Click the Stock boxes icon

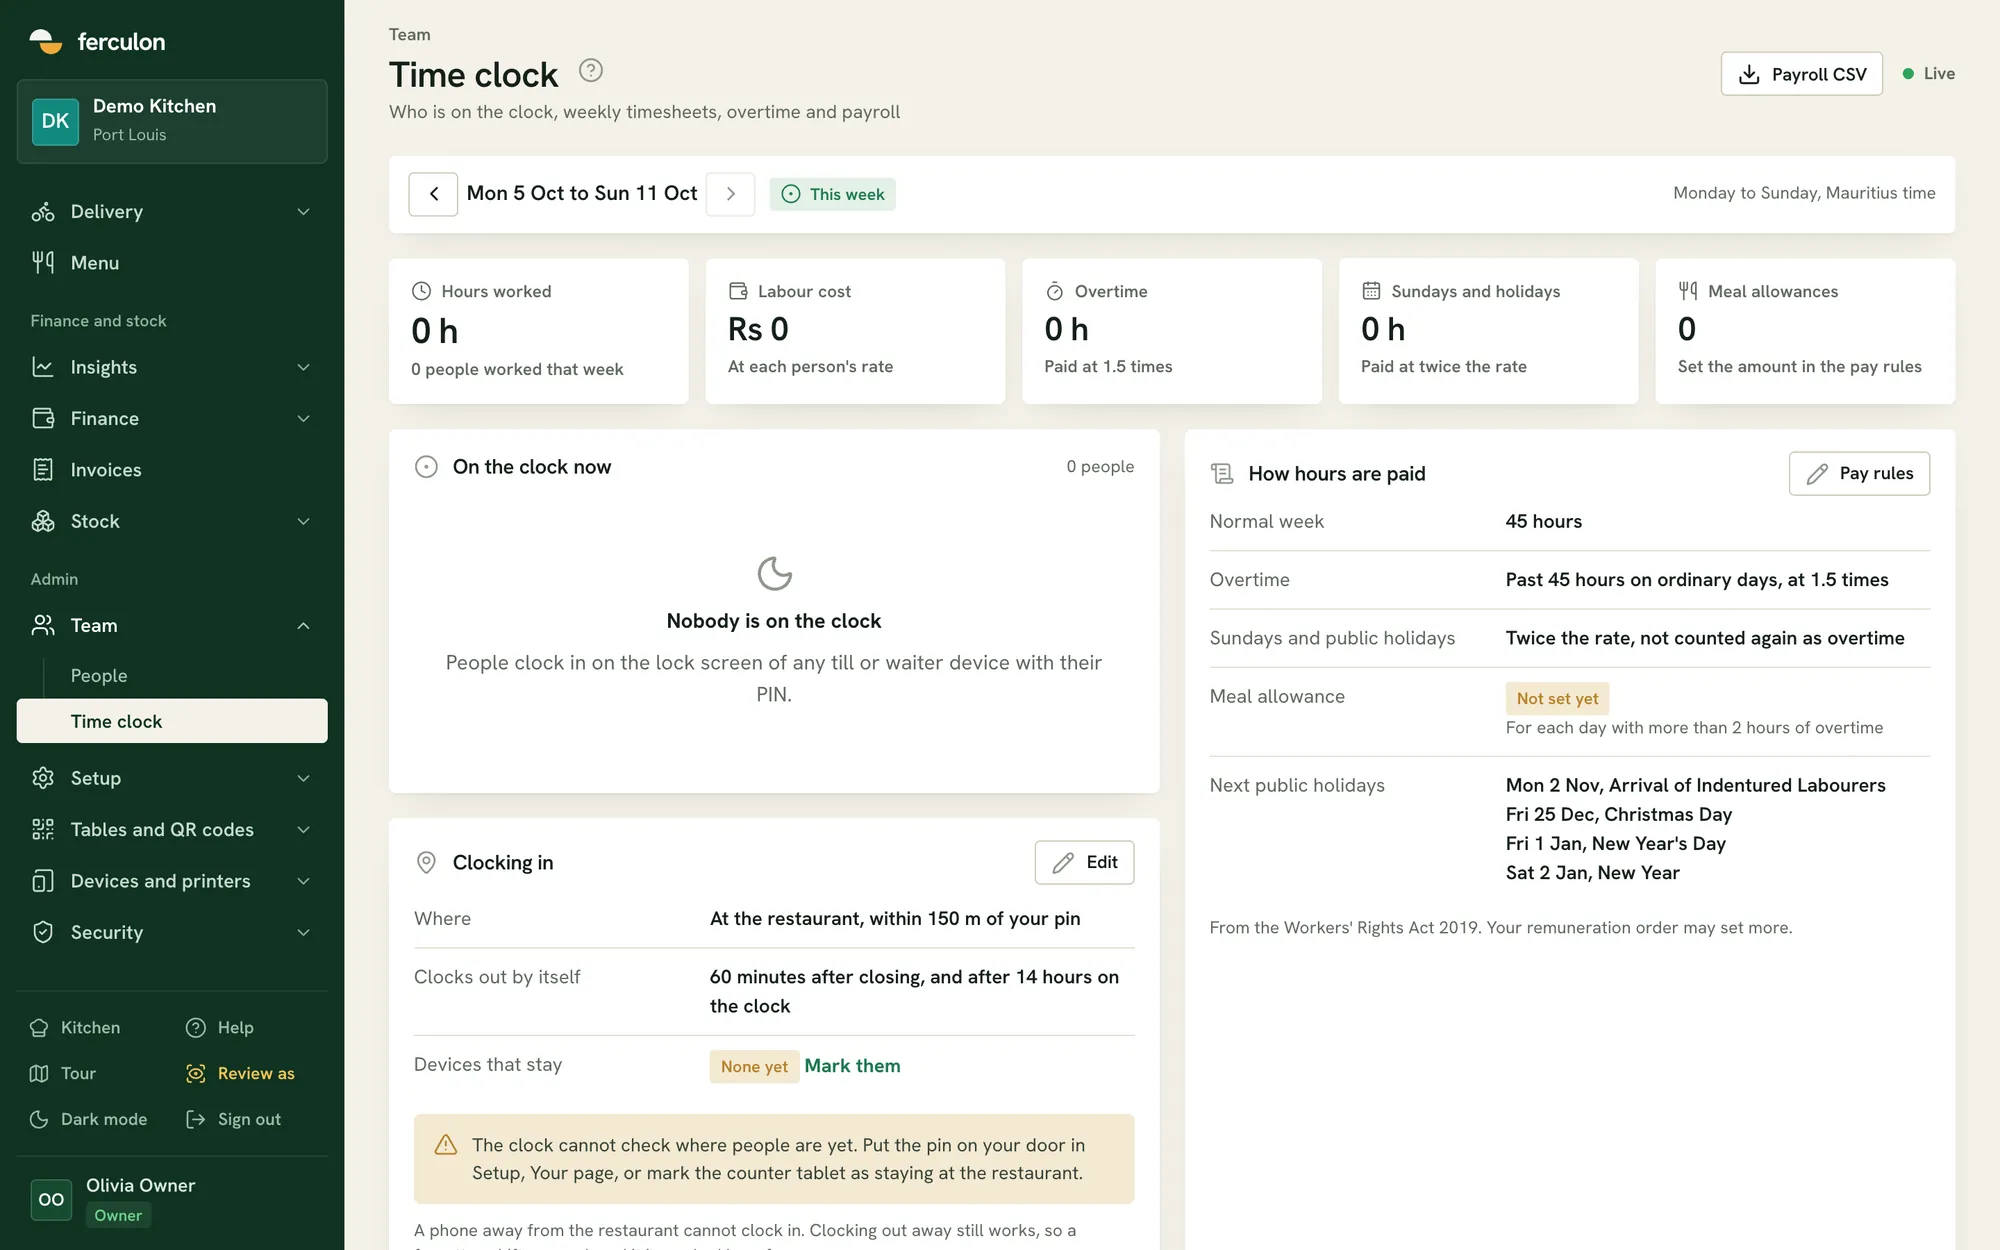[x=43, y=521]
